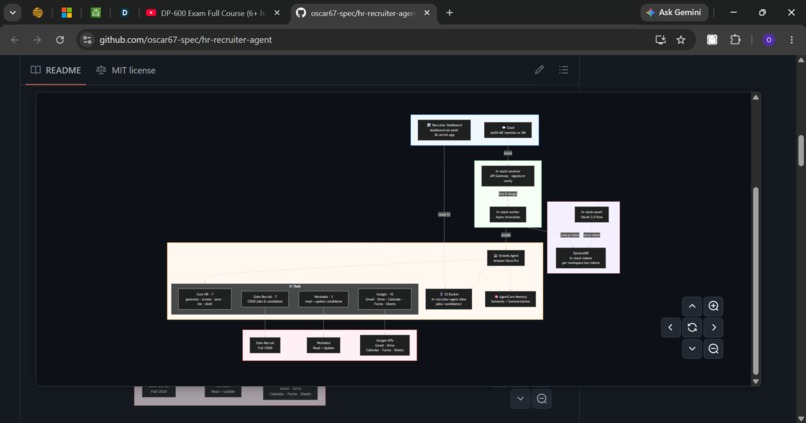The image size is (806, 423).
Task: Focus the github.com address bar URL
Action: [x=186, y=40]
